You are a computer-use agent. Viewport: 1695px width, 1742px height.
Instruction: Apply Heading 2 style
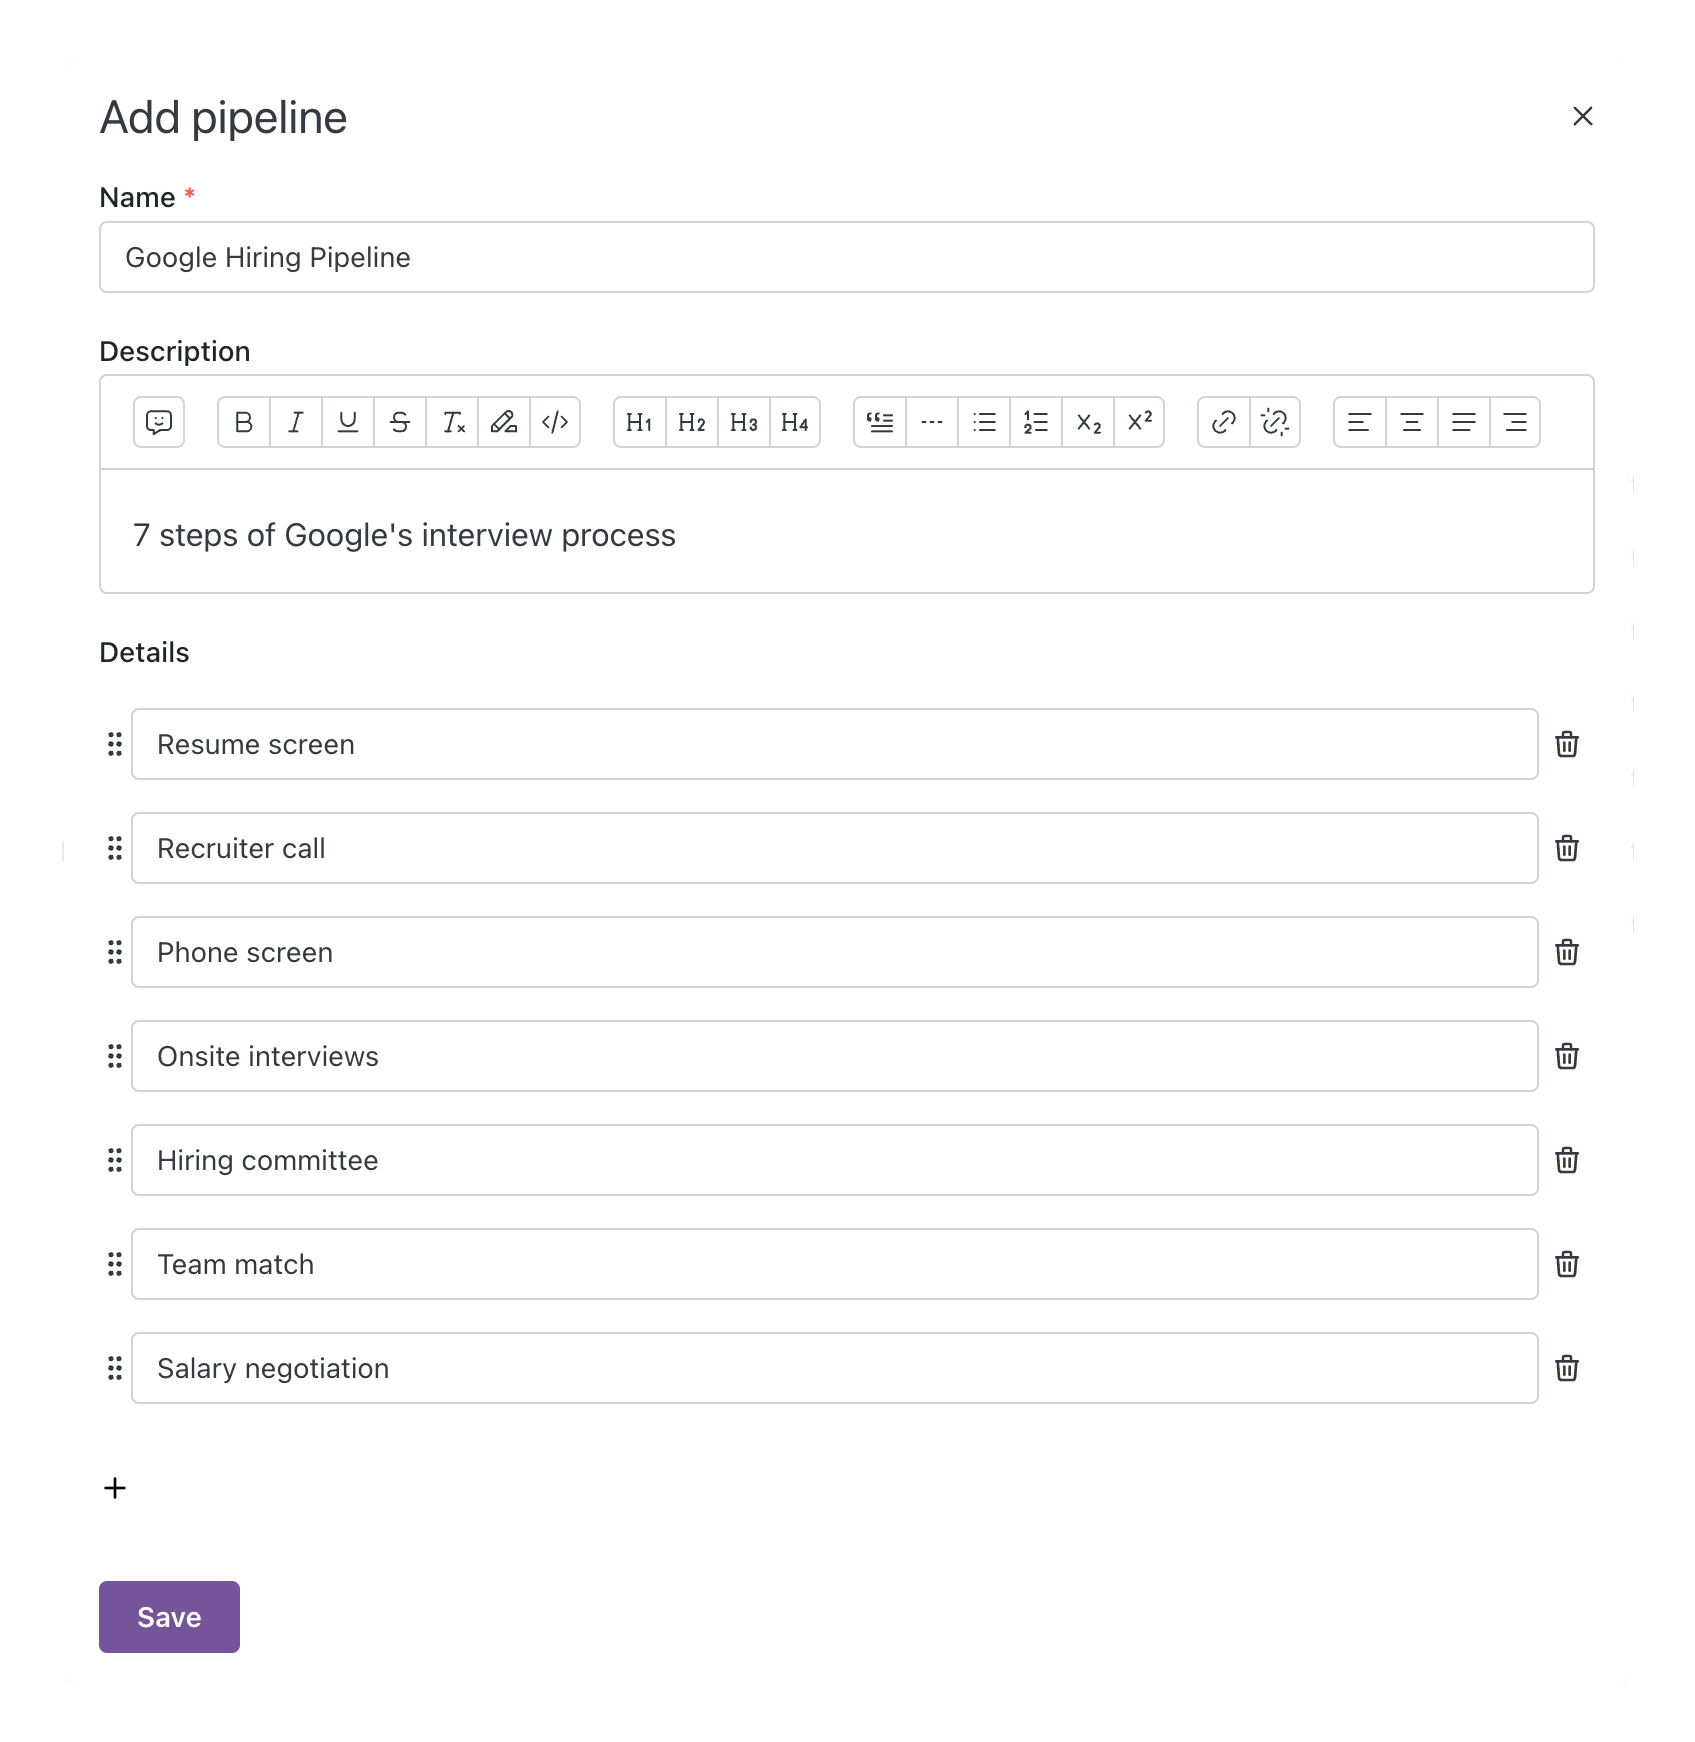[x=691, y=422]
